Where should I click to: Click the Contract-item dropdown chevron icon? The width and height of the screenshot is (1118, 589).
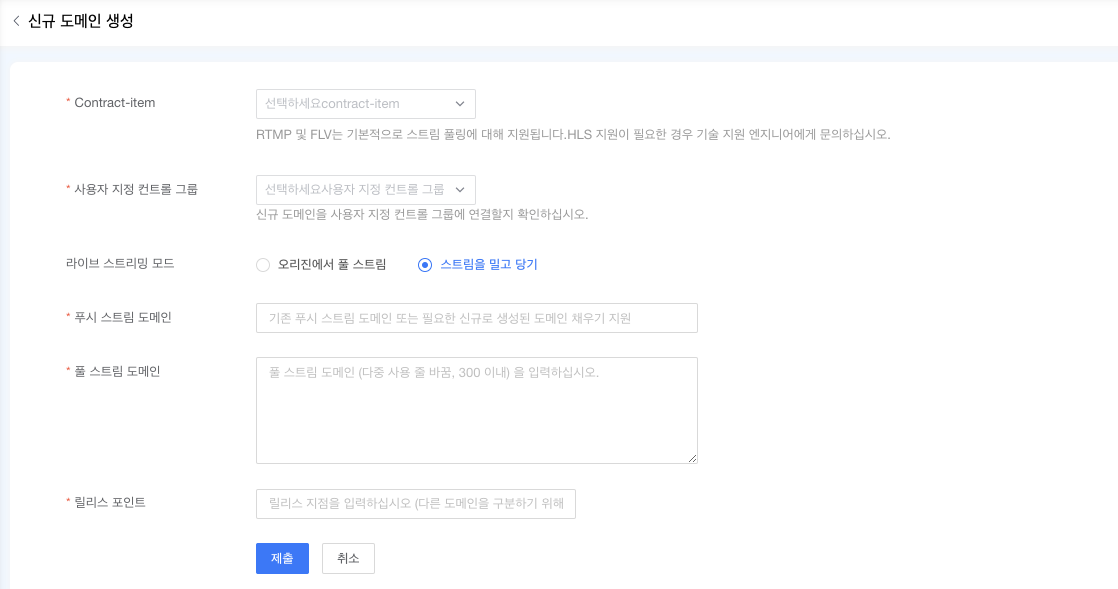point(460,103)
